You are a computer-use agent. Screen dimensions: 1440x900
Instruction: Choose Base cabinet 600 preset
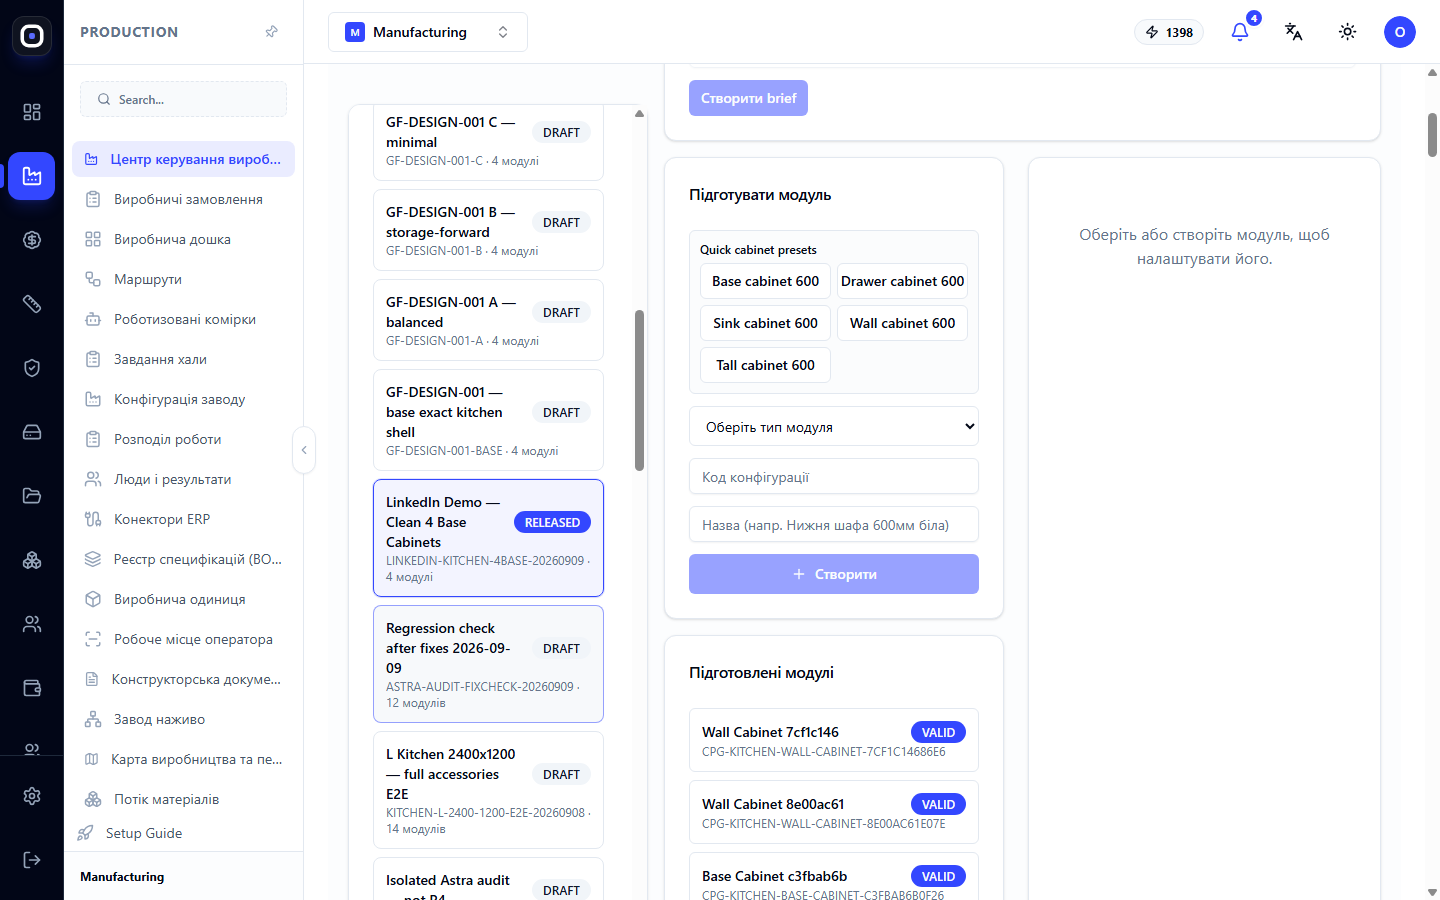(x=765, y=281)
